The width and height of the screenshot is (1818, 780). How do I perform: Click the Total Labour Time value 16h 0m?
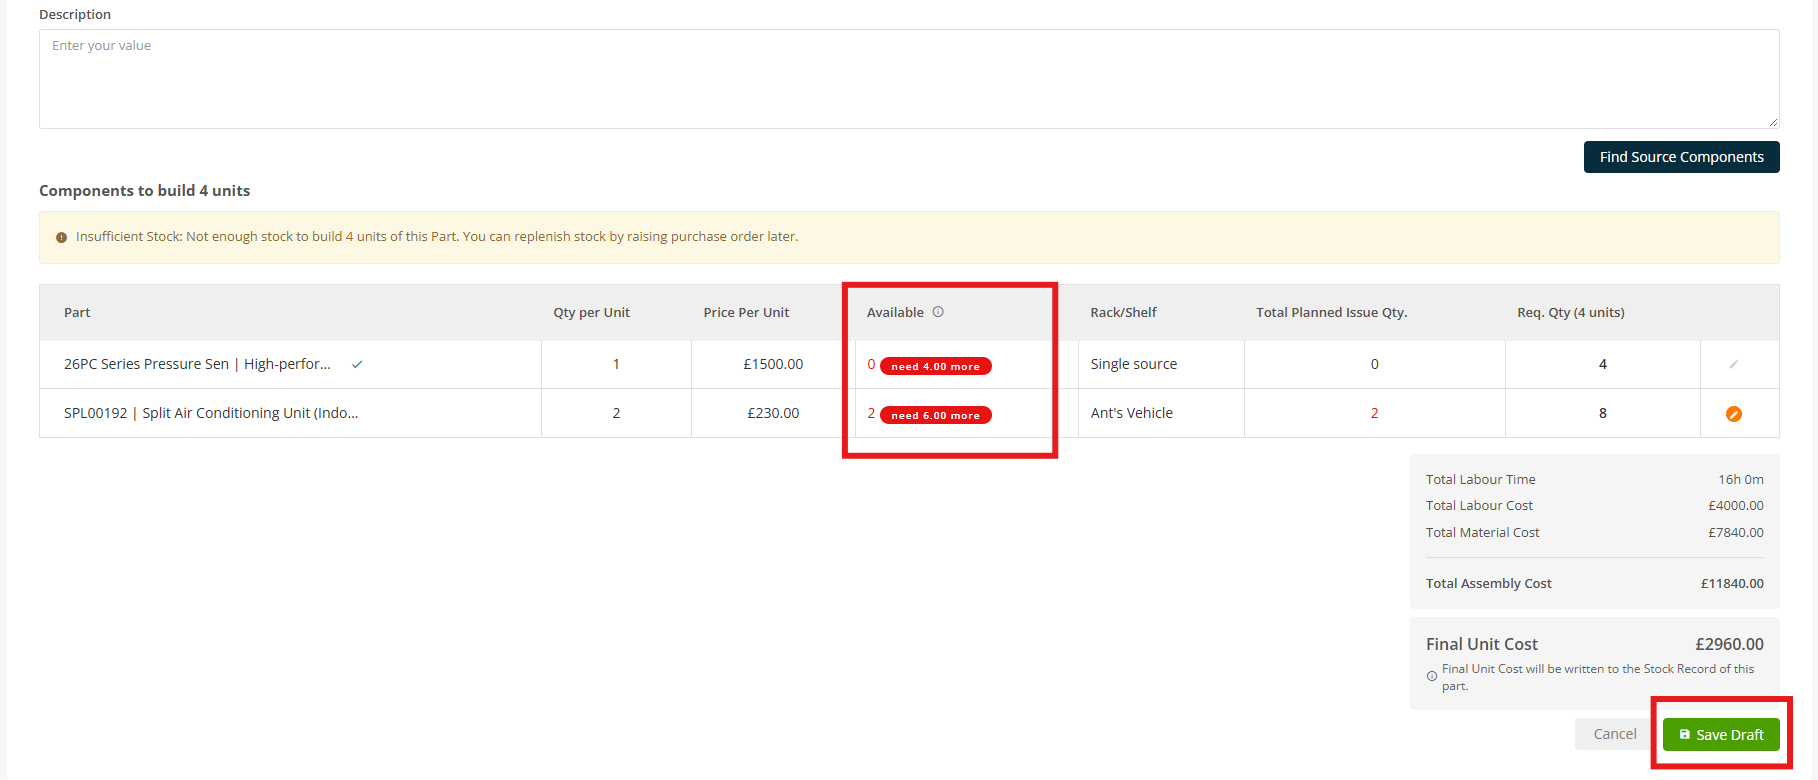pos(1741,480)
